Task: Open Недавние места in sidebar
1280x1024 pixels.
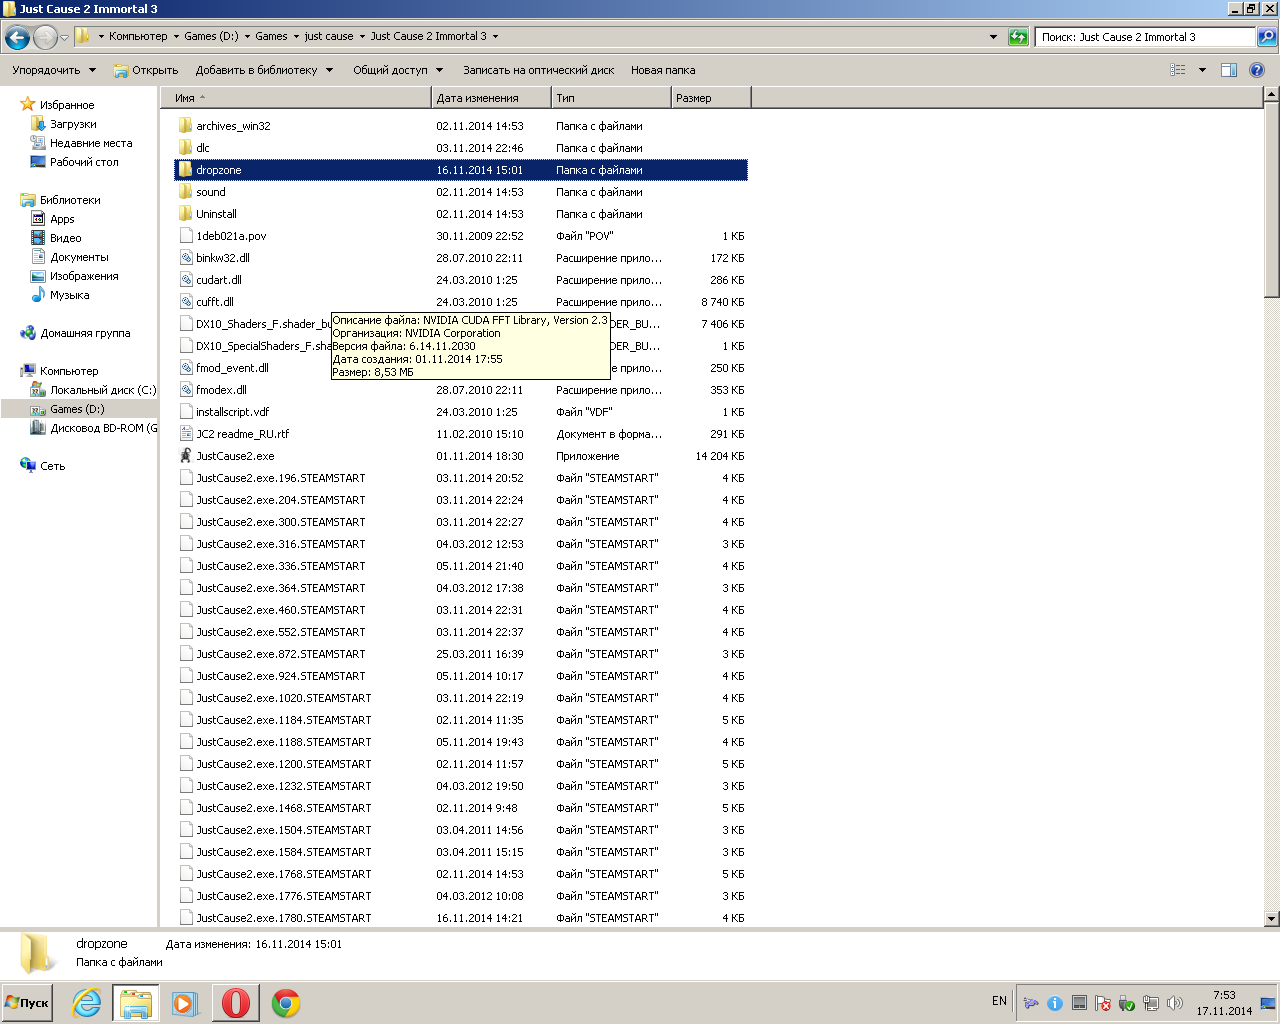Action: (x=90, y=143)
